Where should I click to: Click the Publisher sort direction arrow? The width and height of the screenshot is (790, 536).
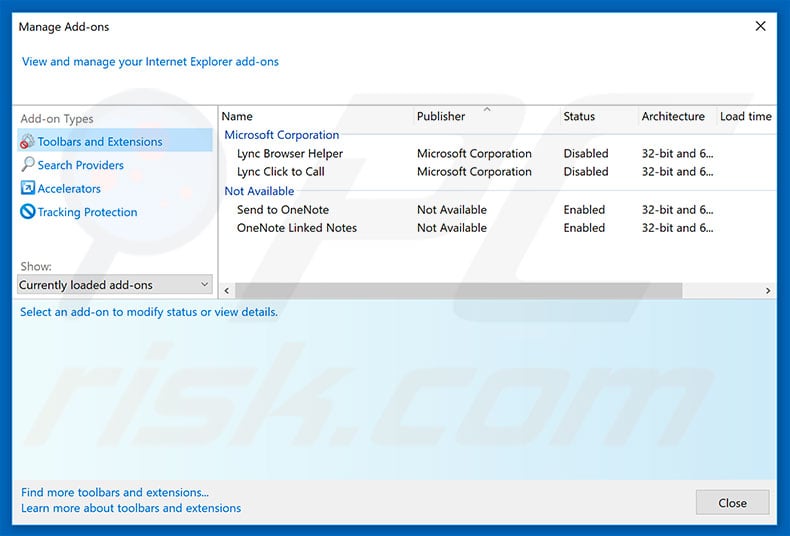(x=487, y=109)
